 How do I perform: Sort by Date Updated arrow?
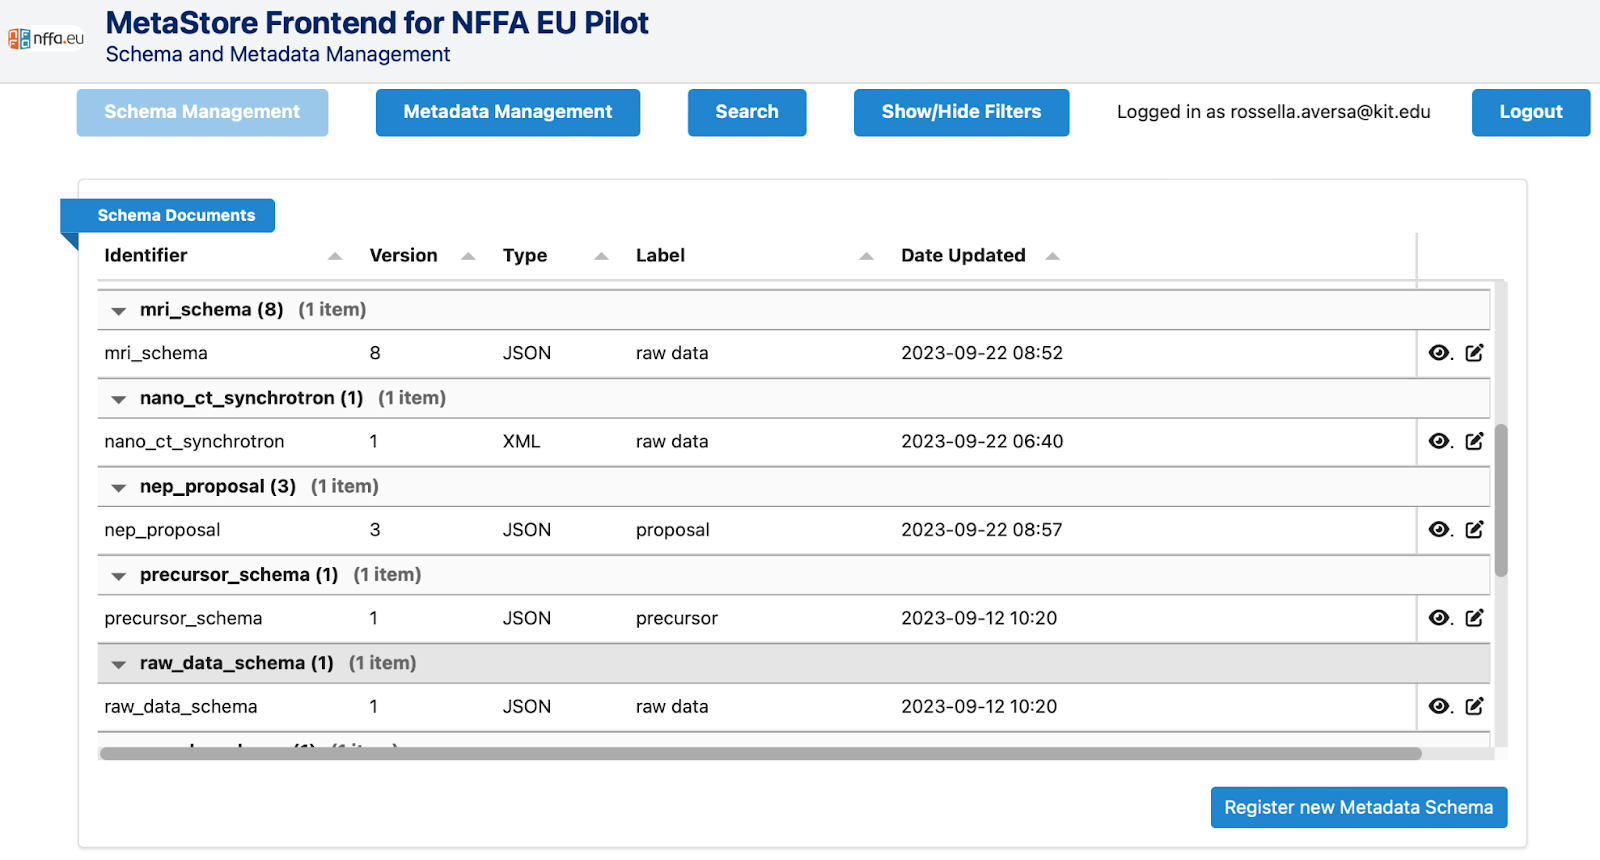pos(1052,257)
